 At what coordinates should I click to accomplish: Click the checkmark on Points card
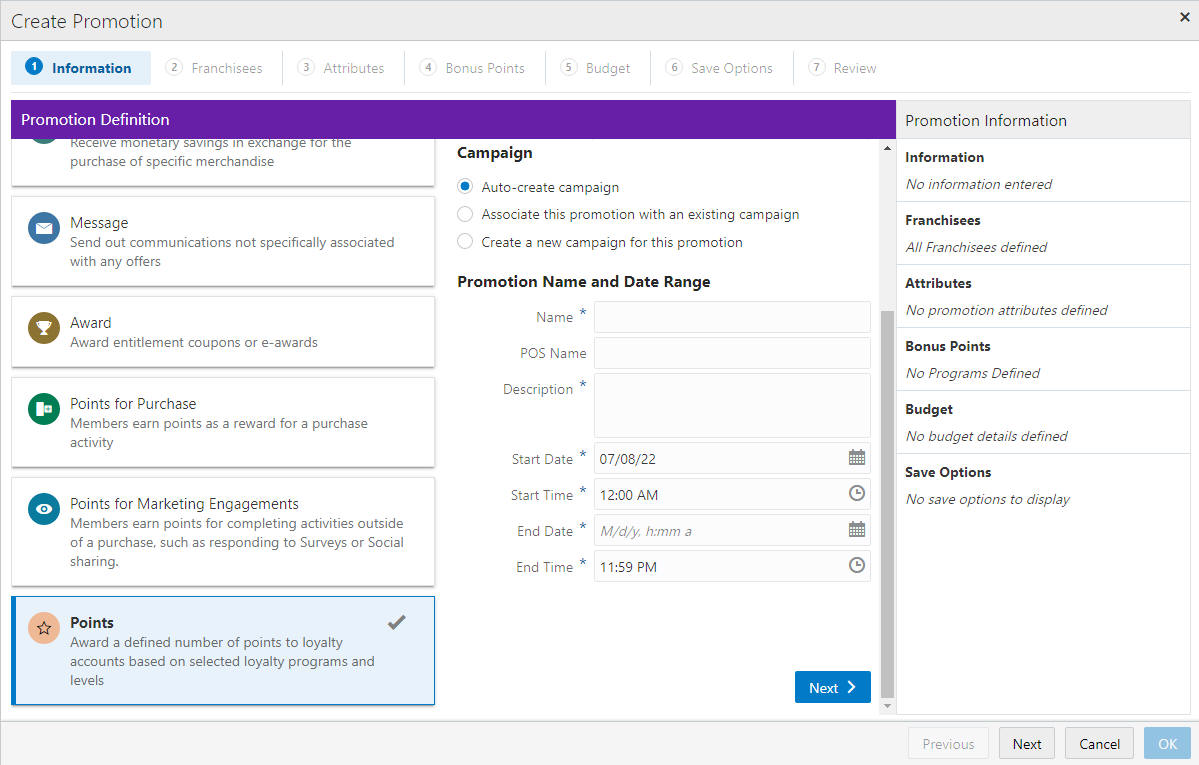pos(396,622)
